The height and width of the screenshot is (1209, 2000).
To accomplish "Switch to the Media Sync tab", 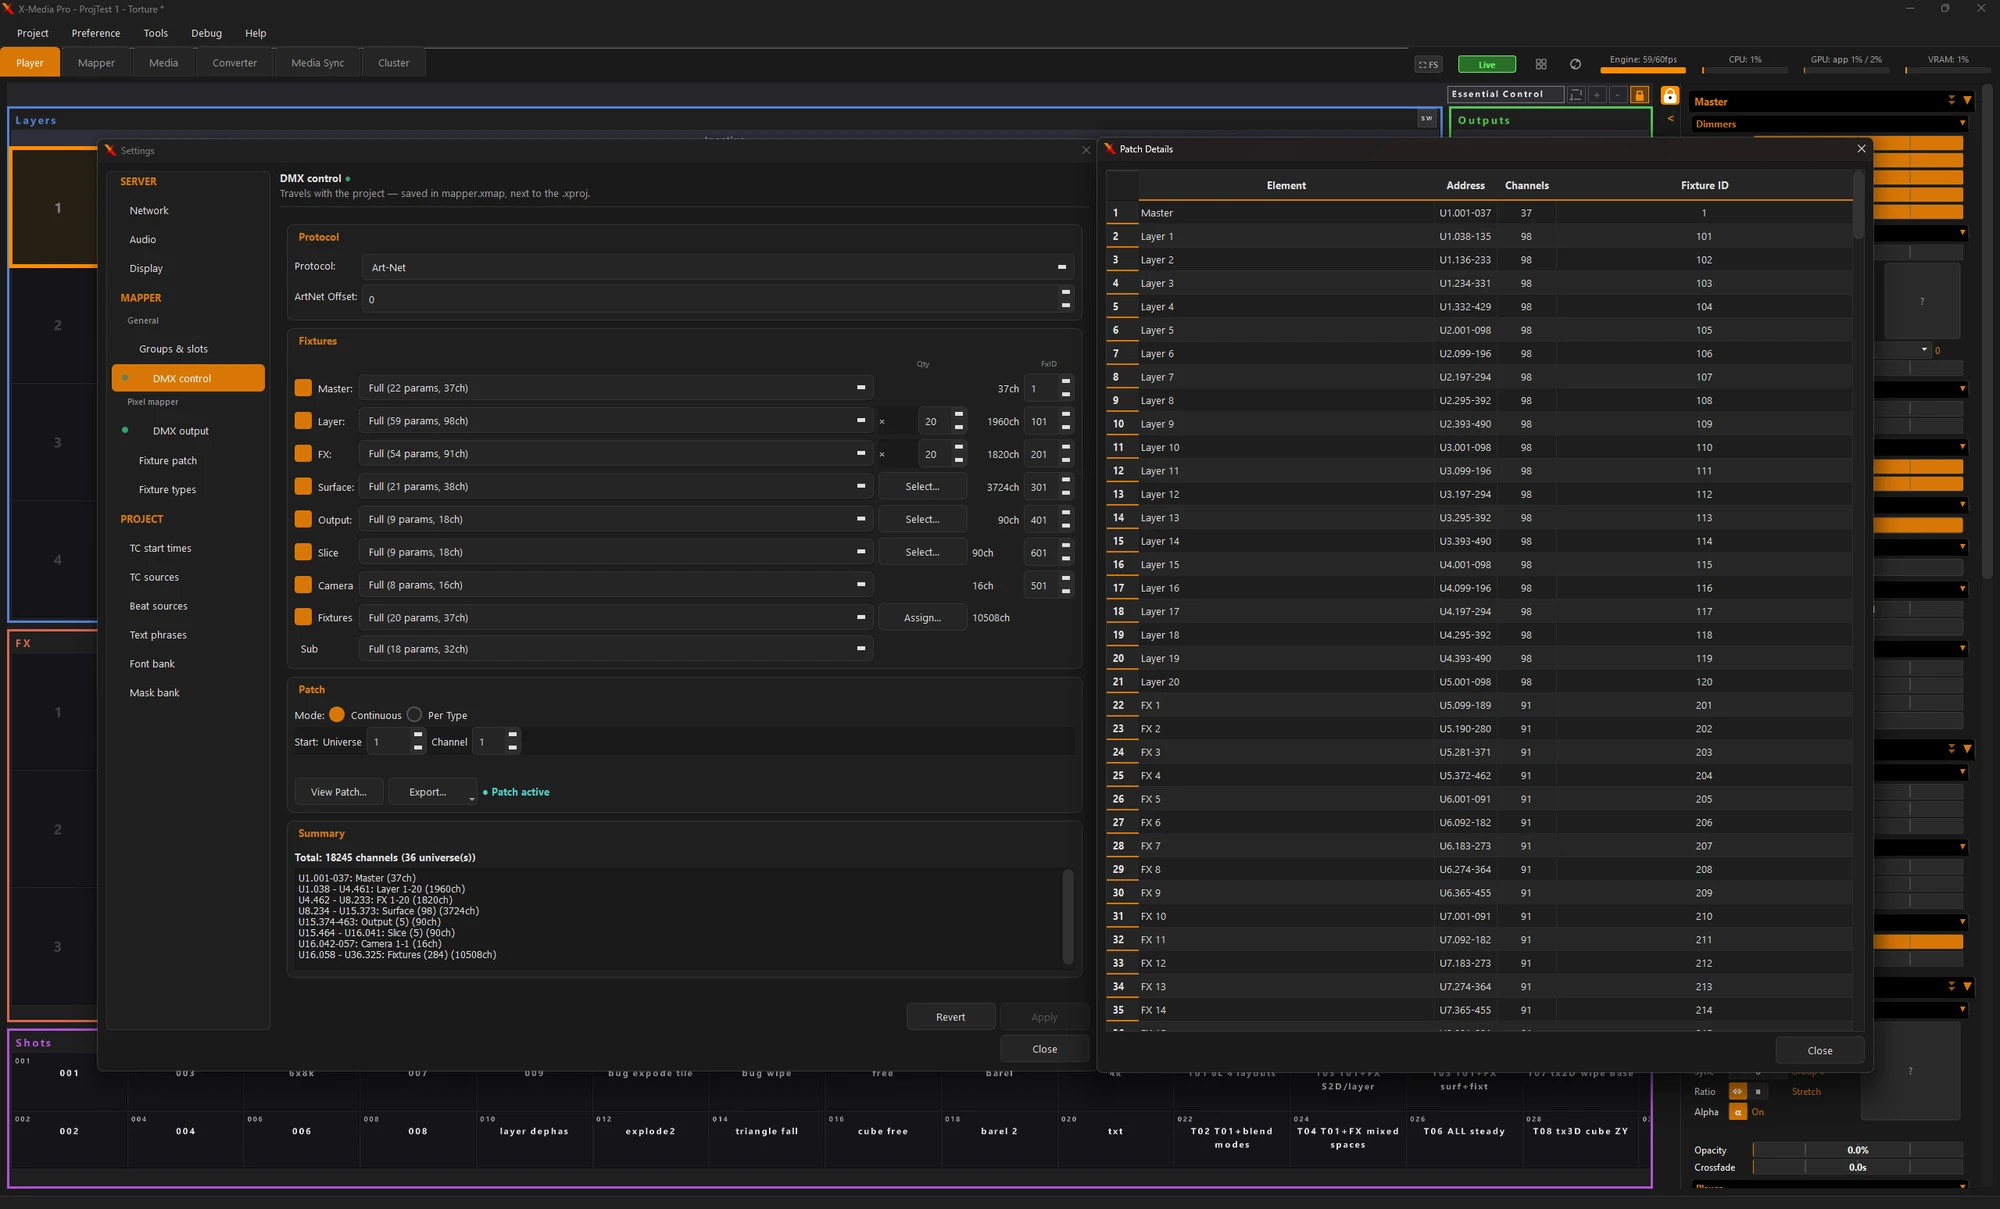I will [x=318, y=63].
